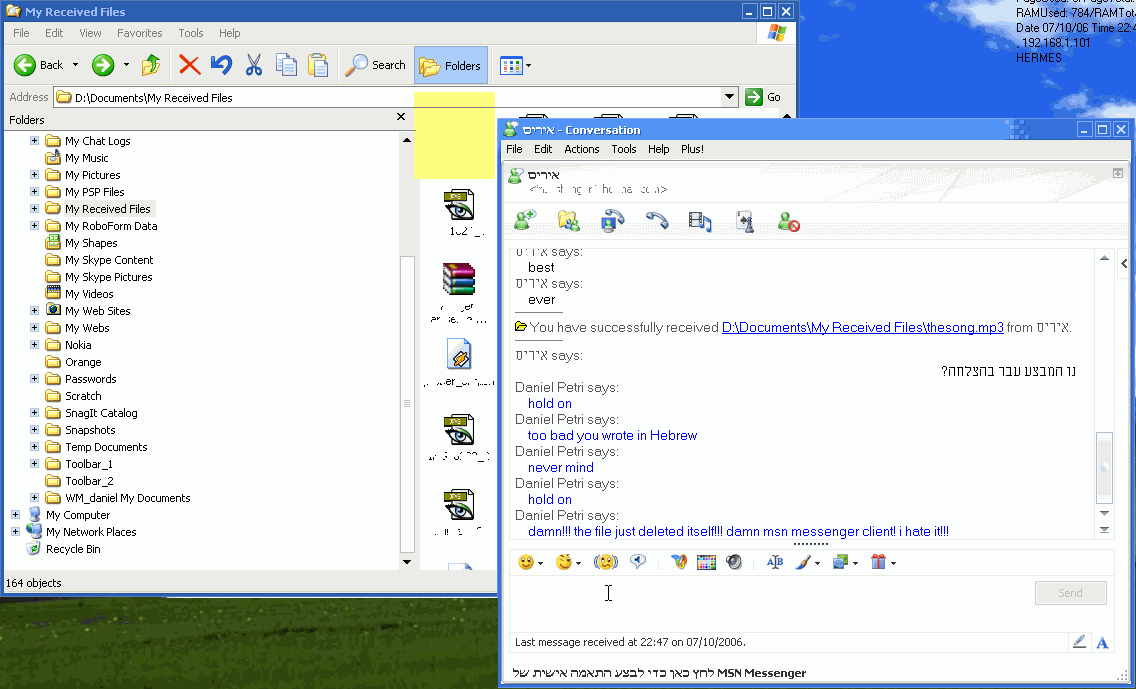The width and height of the screenshot is (1136, 689).
Task: Collapse the side panel arrow in Messenger
Action: (1124, 264)
